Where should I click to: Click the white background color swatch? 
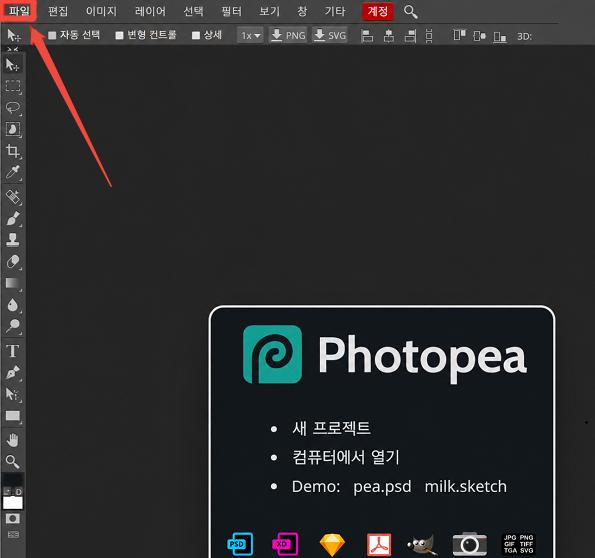point(13,503)
